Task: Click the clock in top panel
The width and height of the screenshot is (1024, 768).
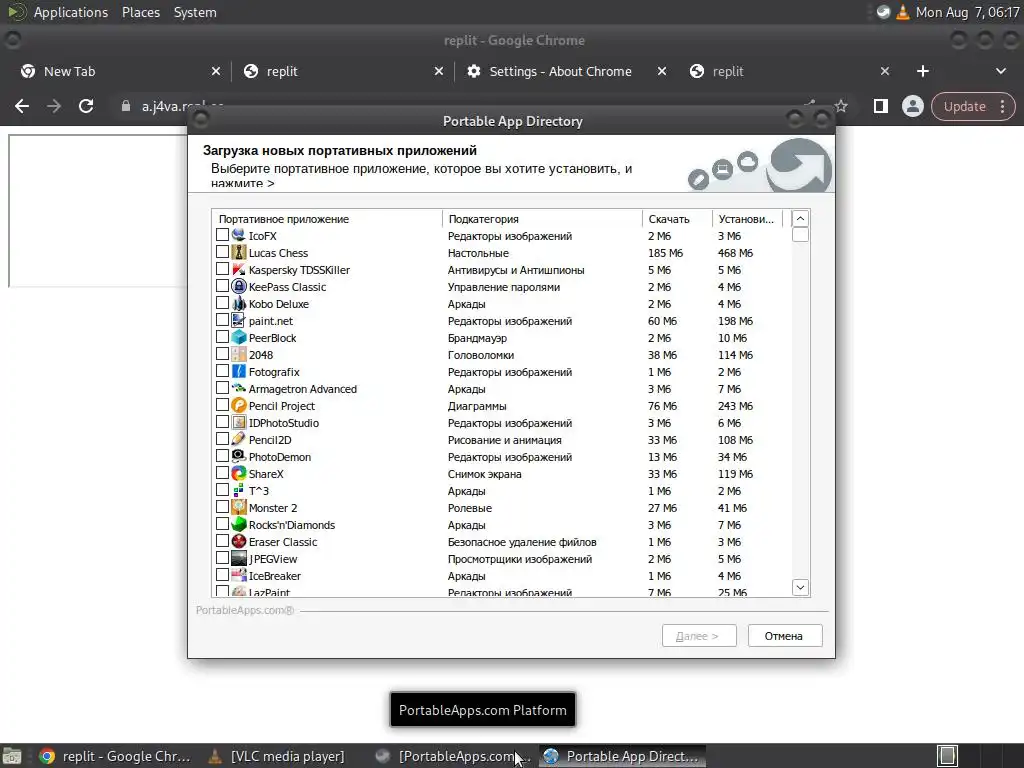Action: (967, 12)
